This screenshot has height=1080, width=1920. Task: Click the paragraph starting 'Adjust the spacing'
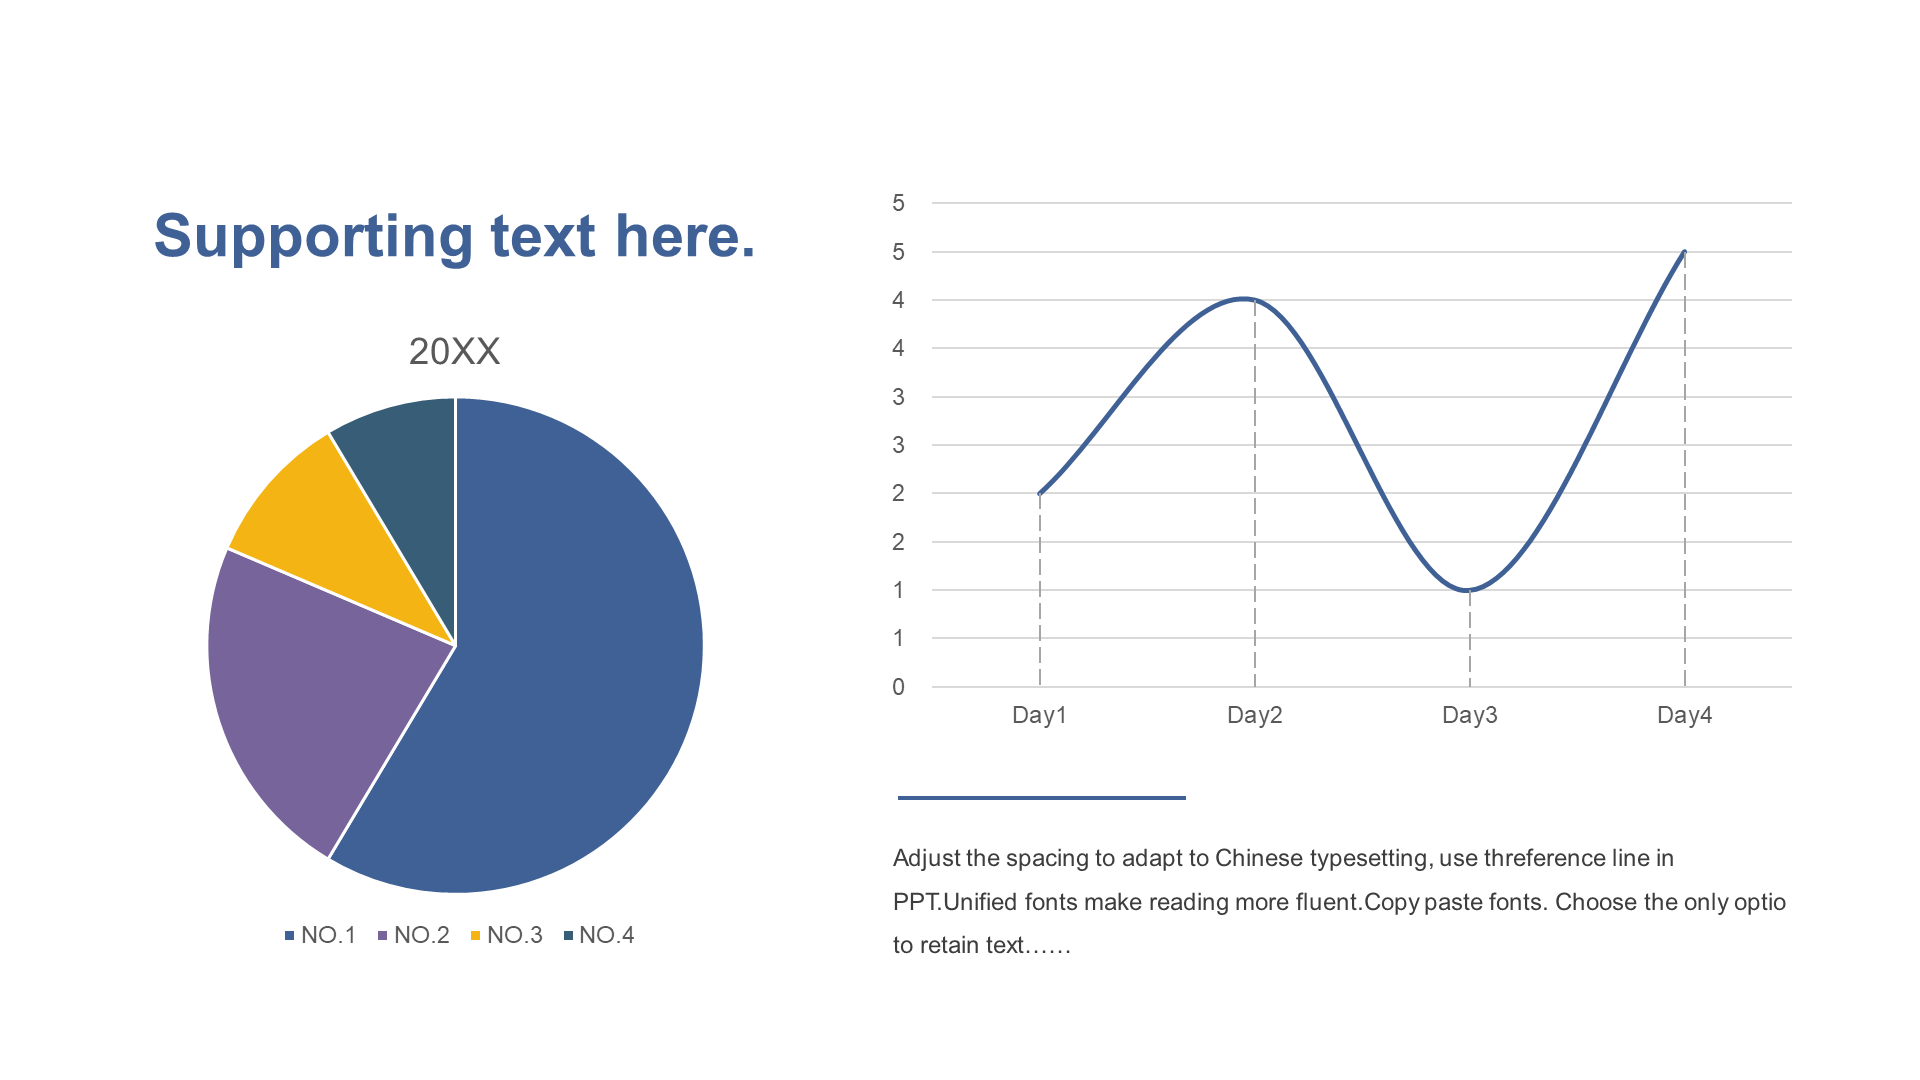(1339, 902)
